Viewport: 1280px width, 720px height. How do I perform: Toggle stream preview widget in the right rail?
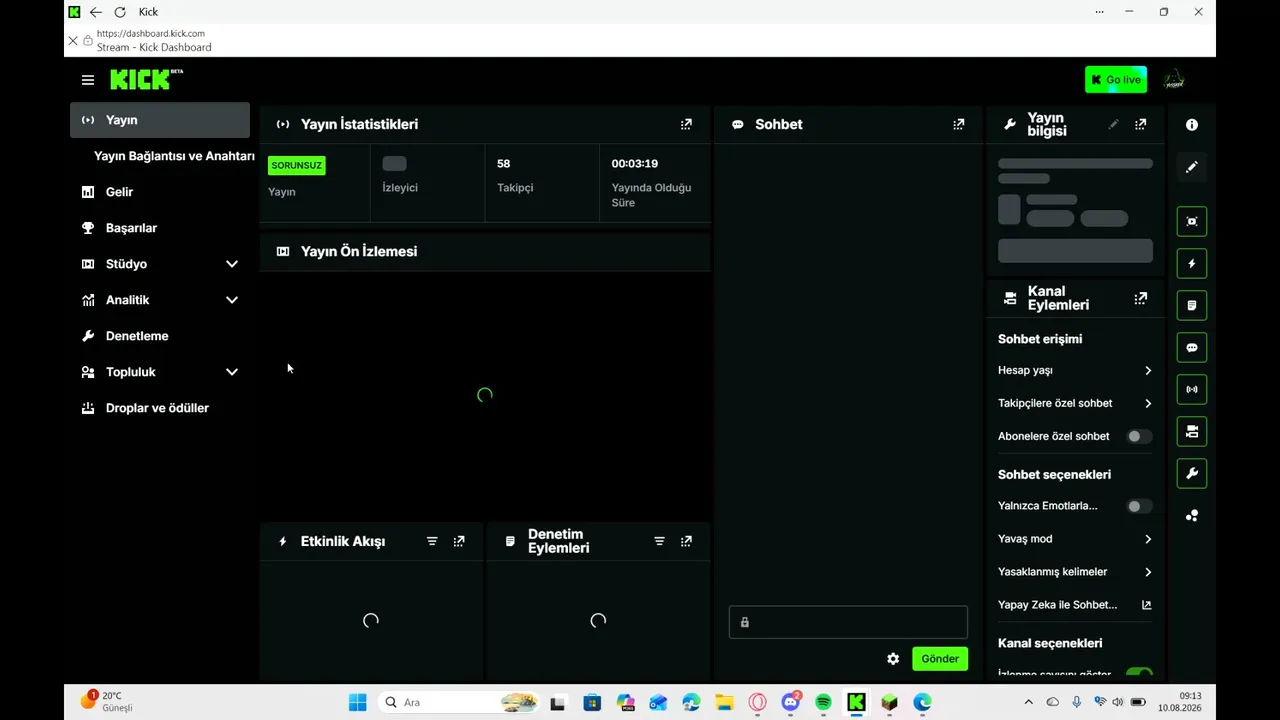point(1192,221)
